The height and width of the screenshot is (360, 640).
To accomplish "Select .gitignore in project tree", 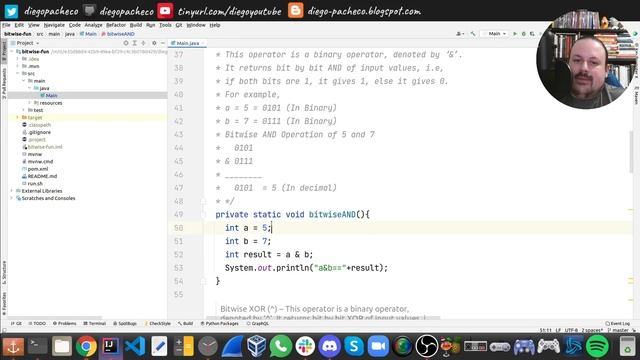I will 40,132.
